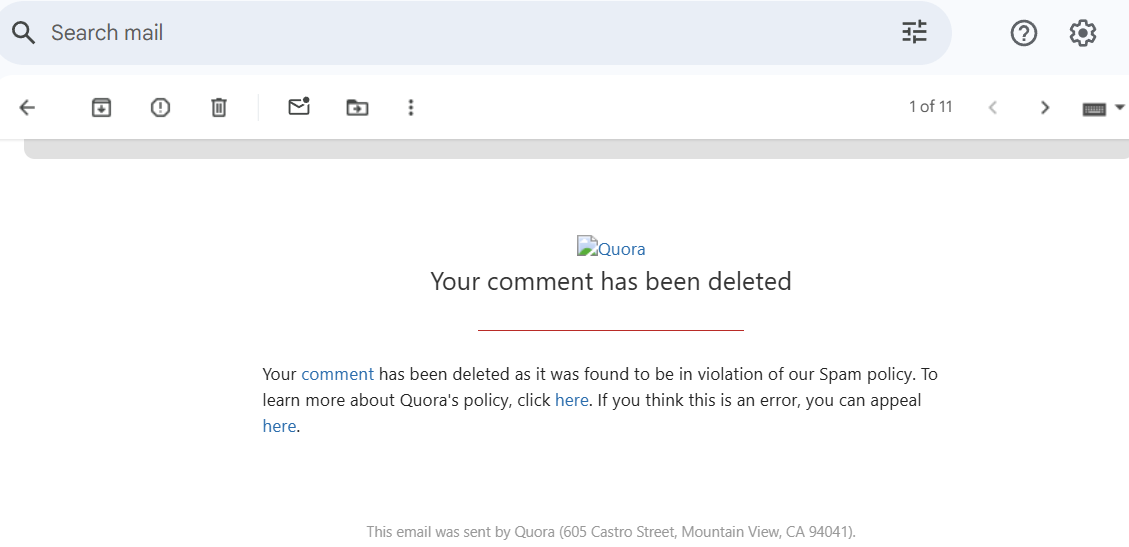The width and height of the screenshot is (1129, 547).
Task: Go to the older email arrow
Action: (x=1045, y=107)
